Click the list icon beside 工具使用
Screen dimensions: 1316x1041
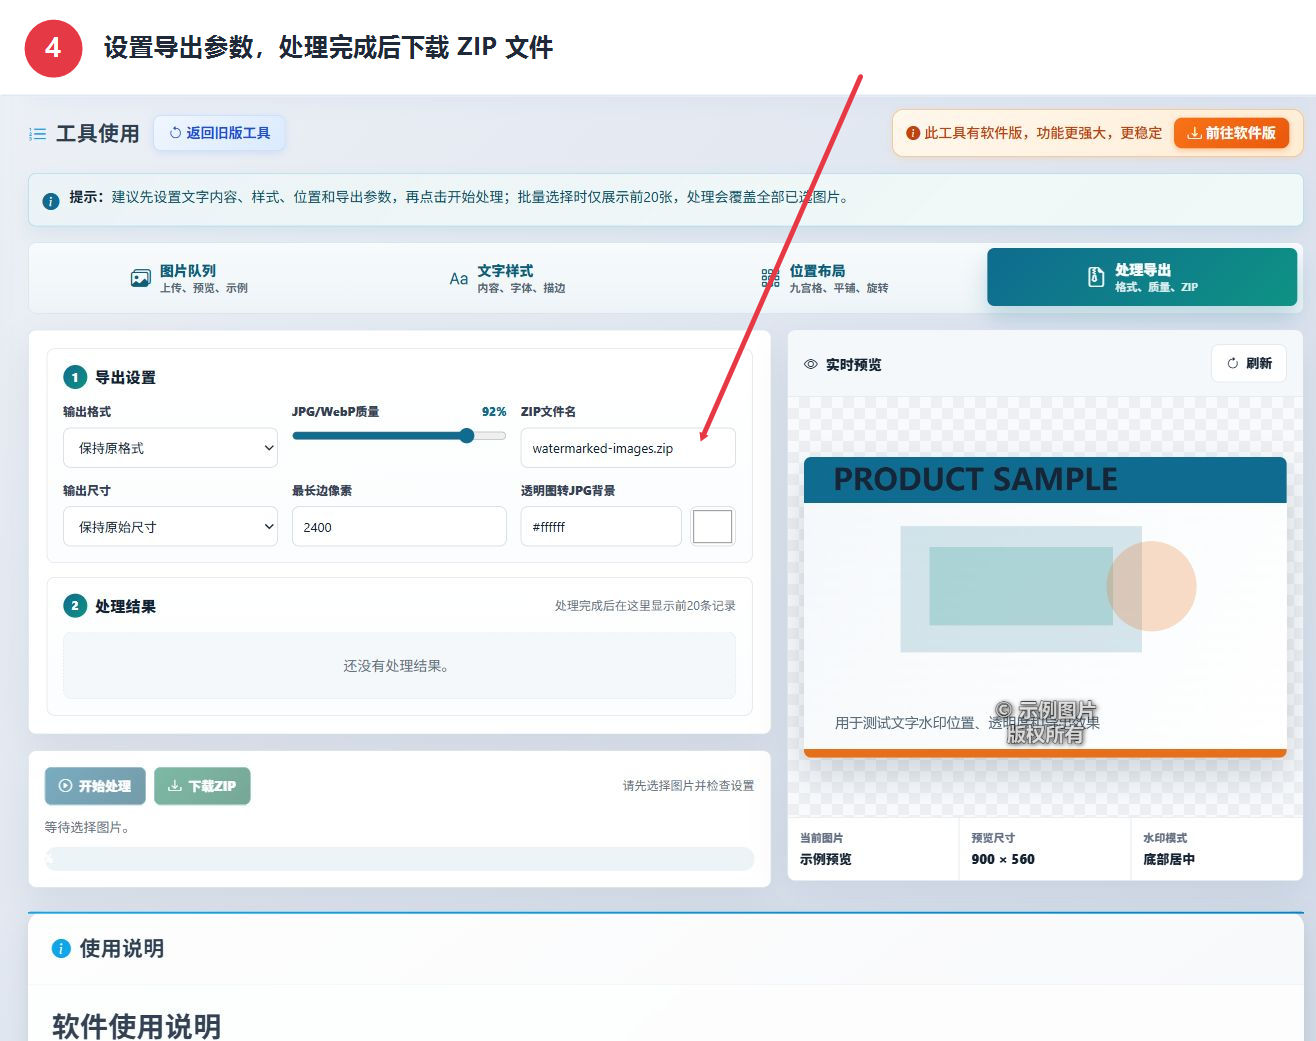pyautogui.click(x=38, y=134)
